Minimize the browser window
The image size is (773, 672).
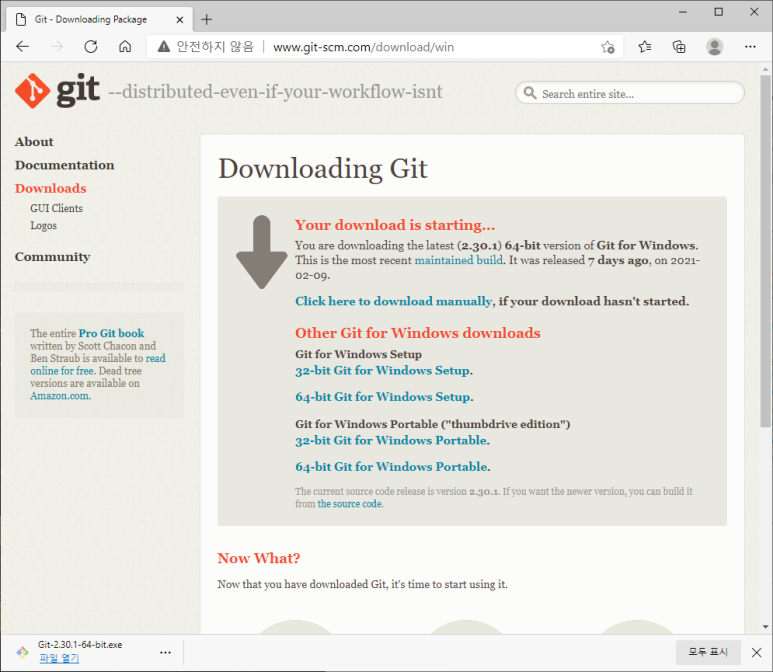point(683,12)
